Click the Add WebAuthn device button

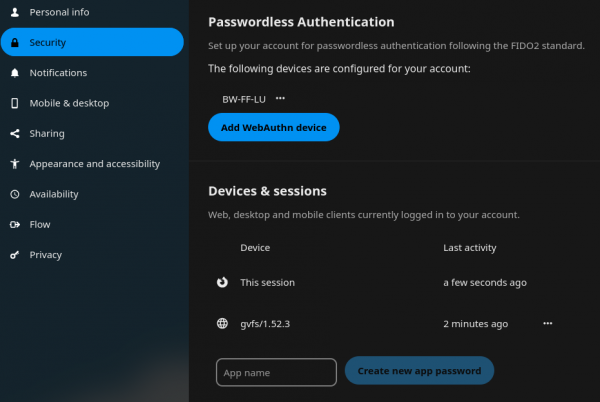click(274, 127)
